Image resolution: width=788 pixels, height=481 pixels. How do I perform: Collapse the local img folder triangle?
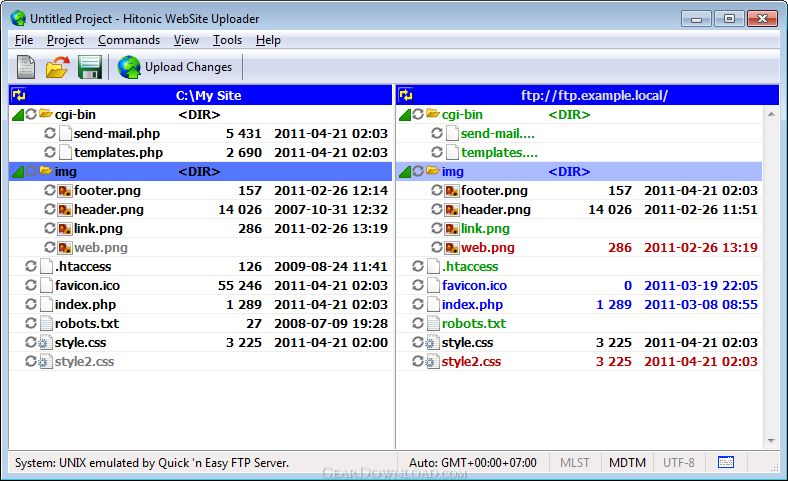18,172
